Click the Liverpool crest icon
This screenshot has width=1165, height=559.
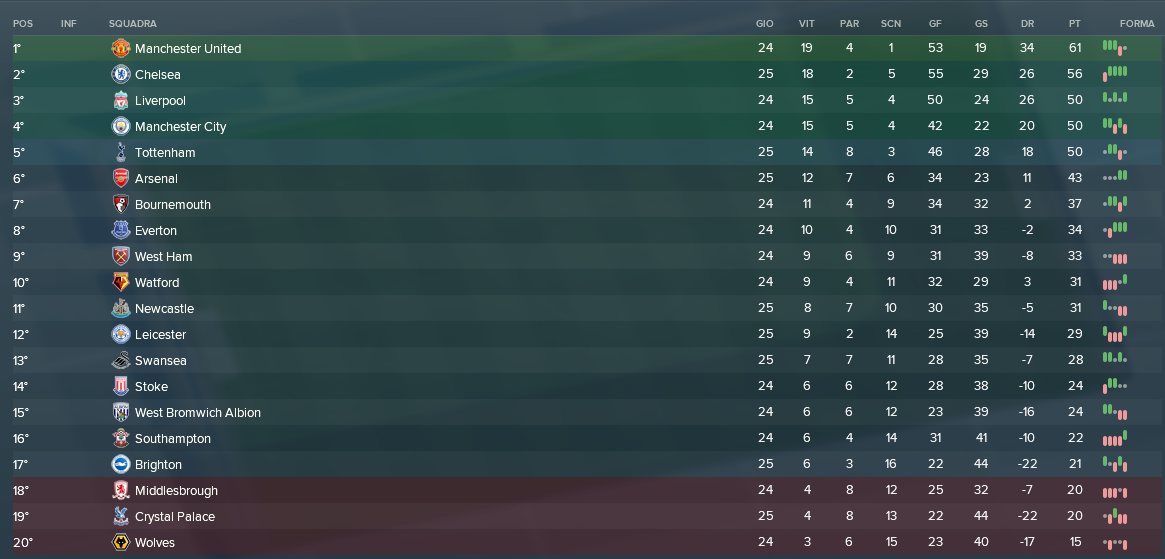(x=120, y=100)
